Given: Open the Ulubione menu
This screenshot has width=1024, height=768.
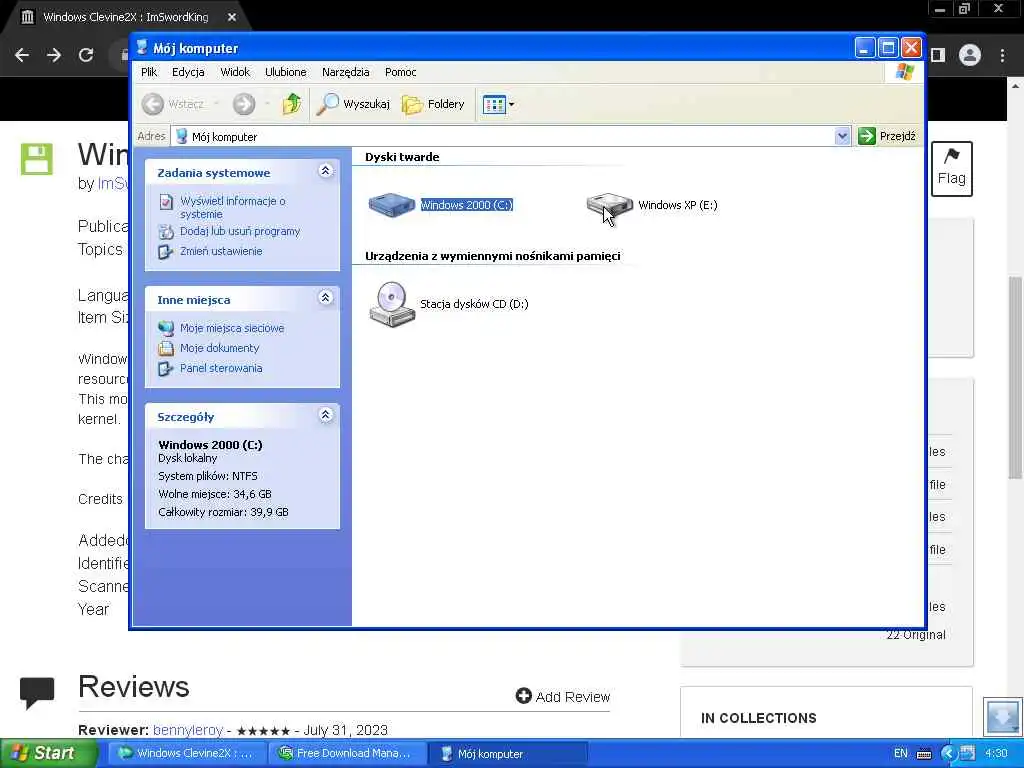Looking at the screenshot, I should [x=285, y=72].
